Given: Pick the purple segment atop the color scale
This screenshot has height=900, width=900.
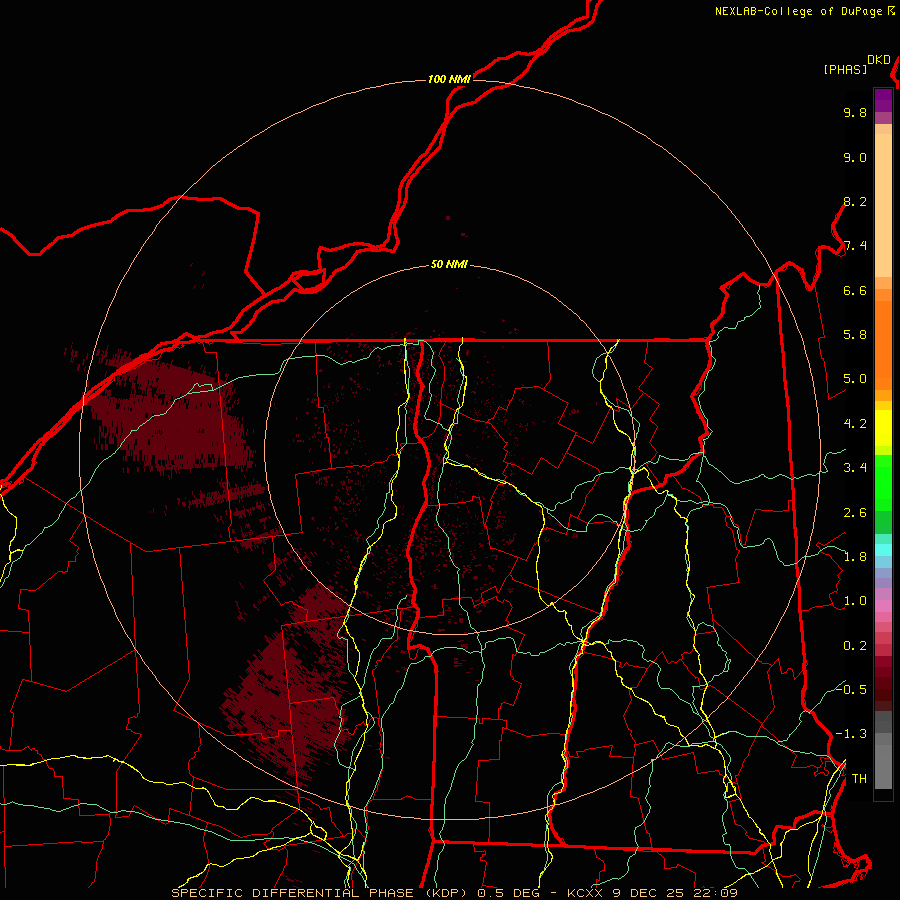Looking at the screenshot, I should tap(883, 100).
